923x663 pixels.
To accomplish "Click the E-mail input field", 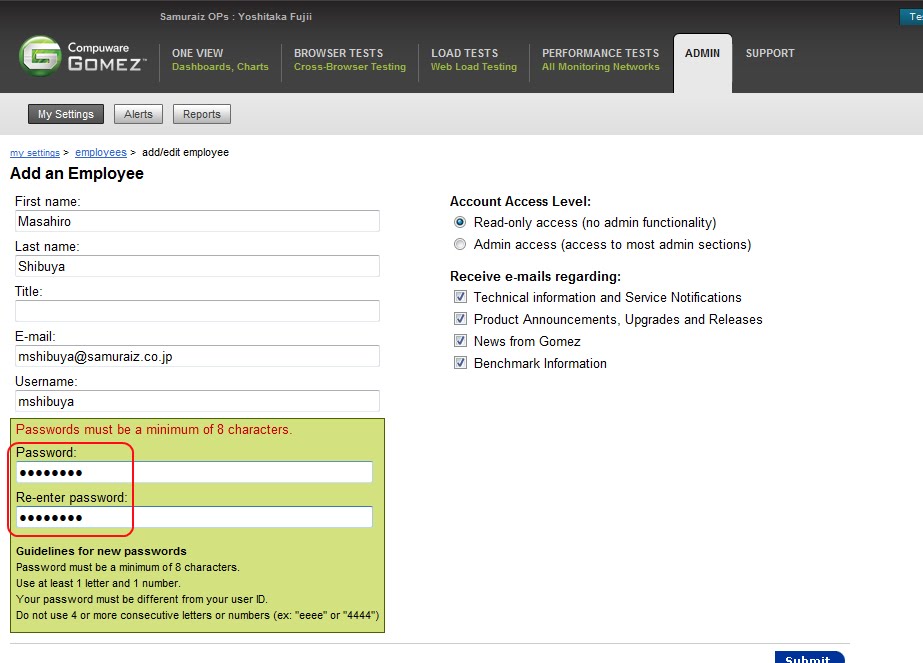I will click(x=197, y=356).
